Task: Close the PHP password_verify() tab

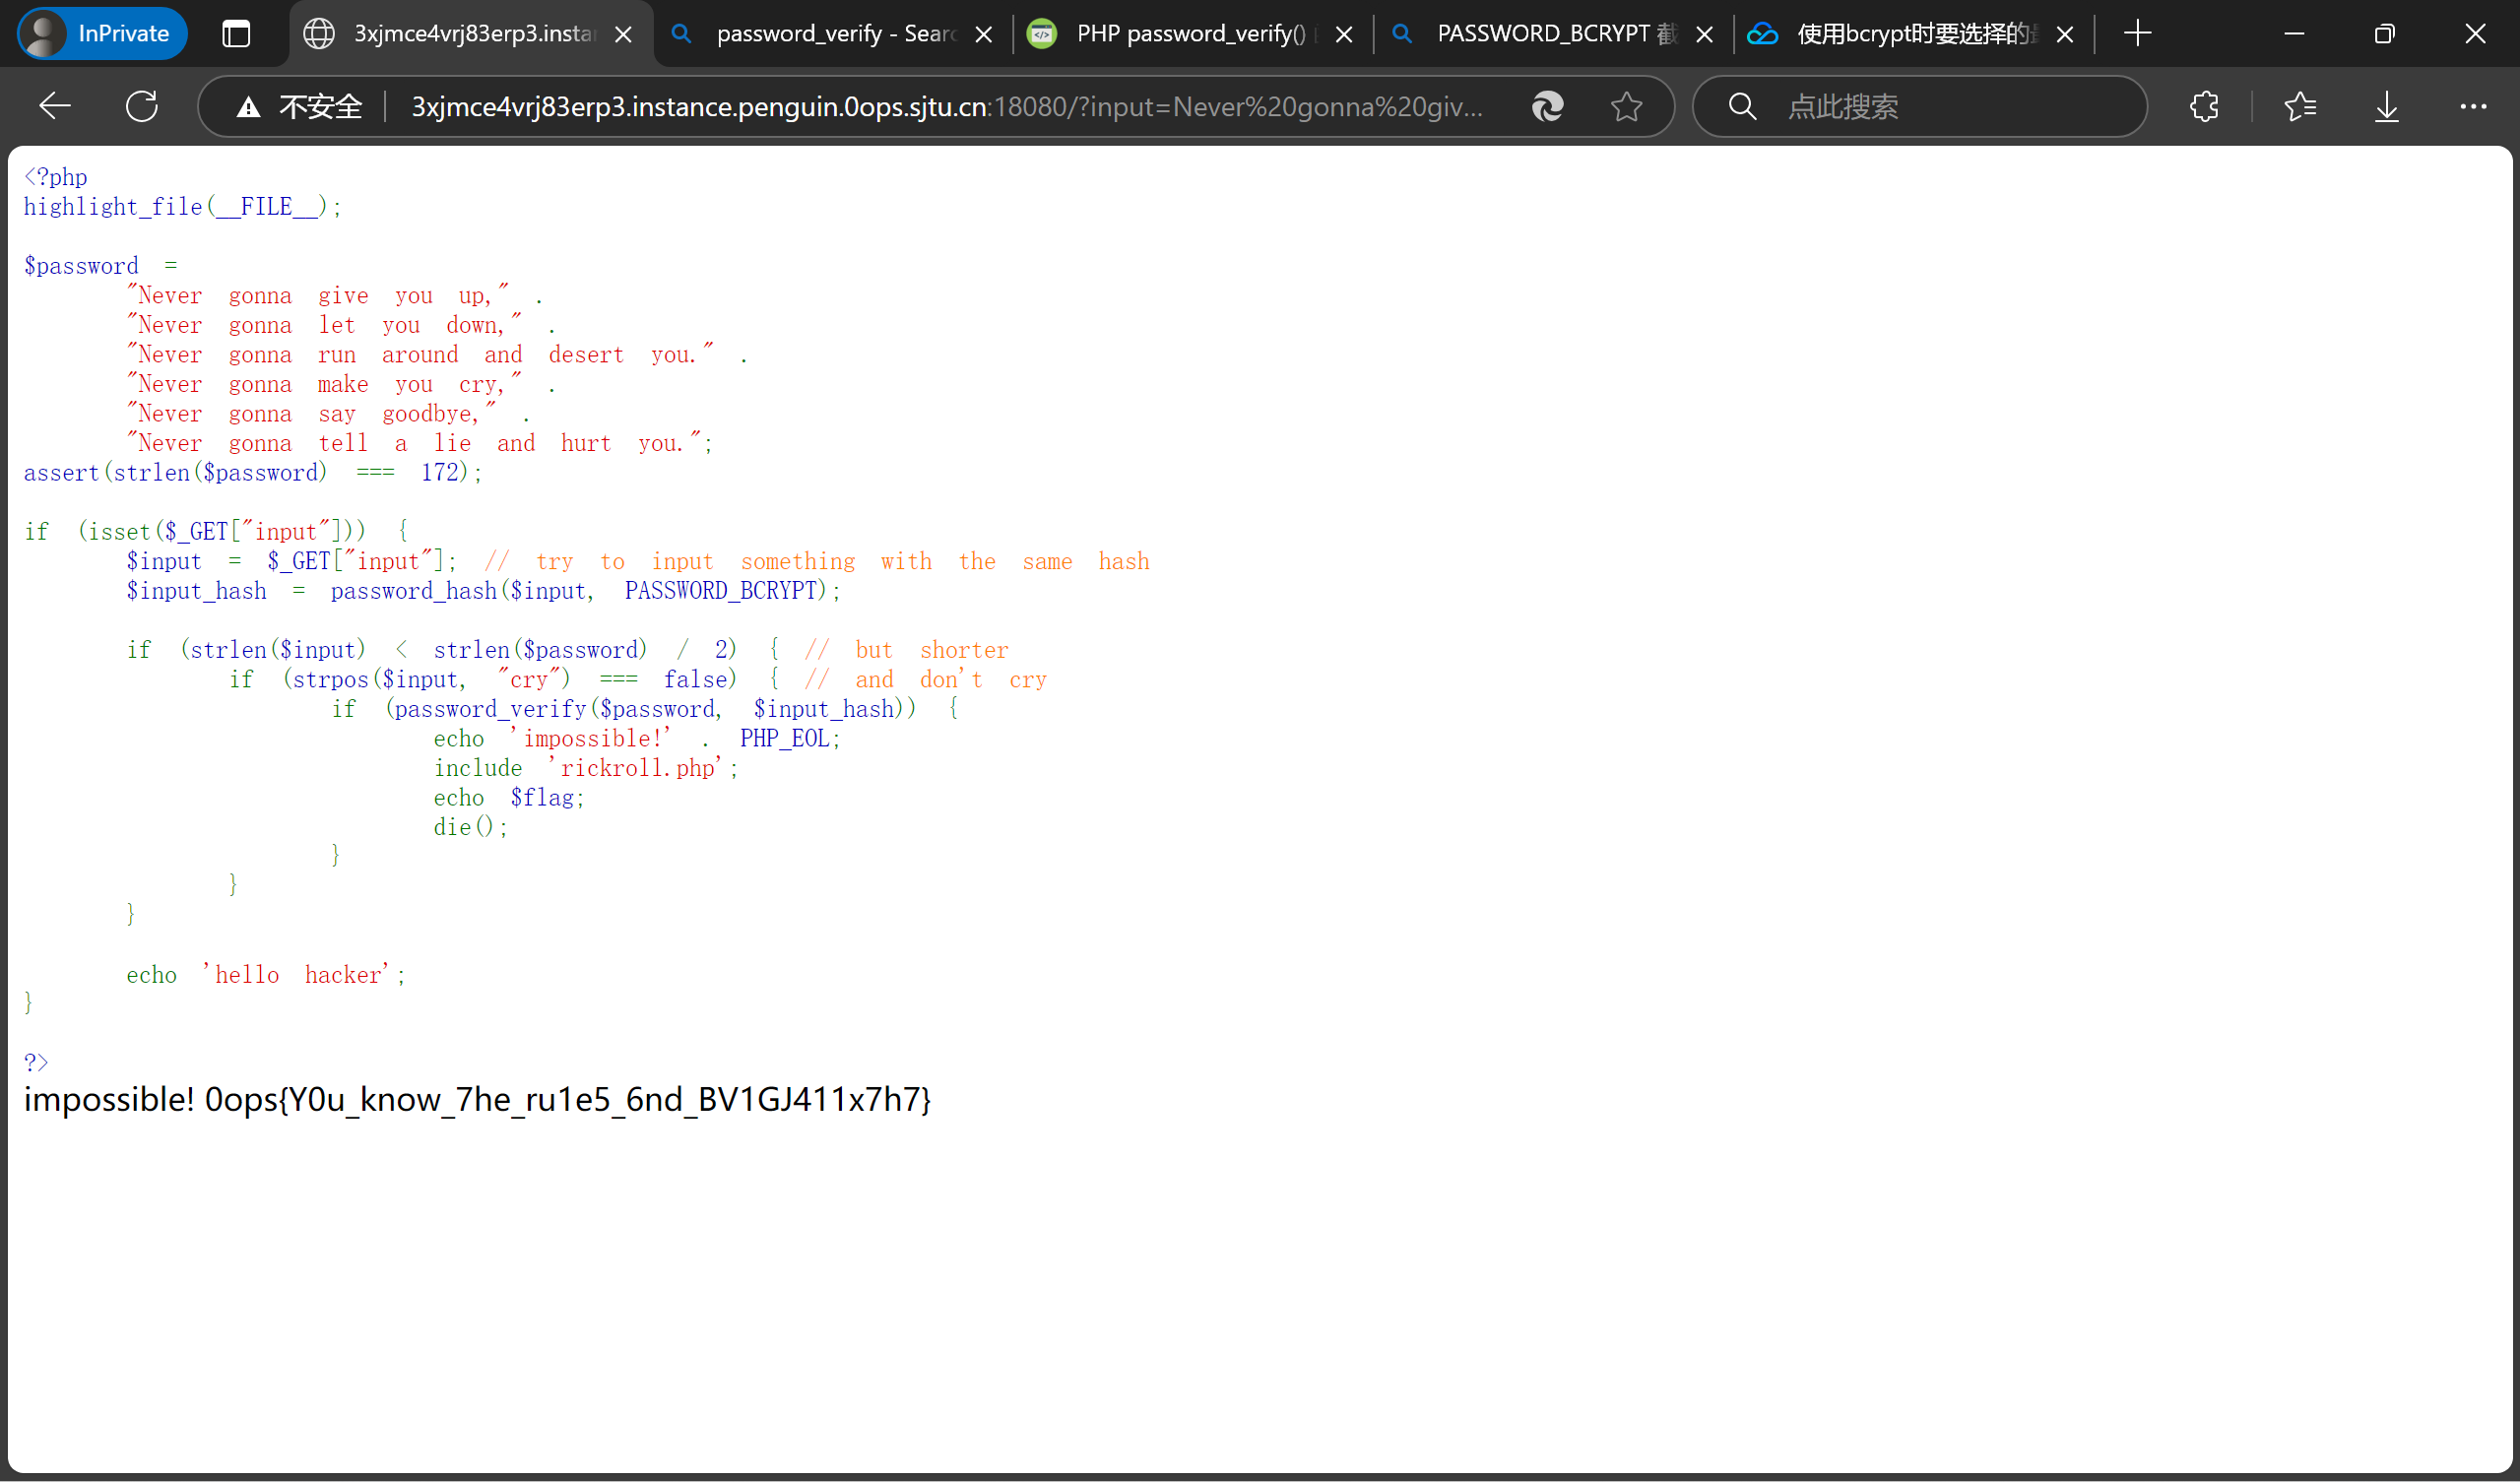Action: (x=1344, y=34)
